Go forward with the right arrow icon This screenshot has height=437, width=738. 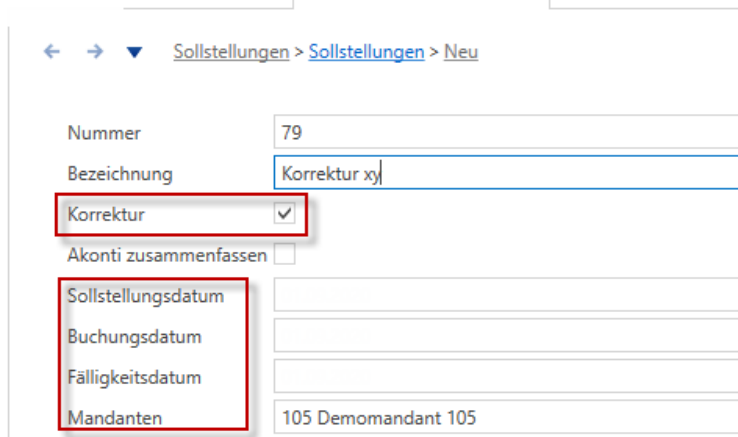pos(95,51)
